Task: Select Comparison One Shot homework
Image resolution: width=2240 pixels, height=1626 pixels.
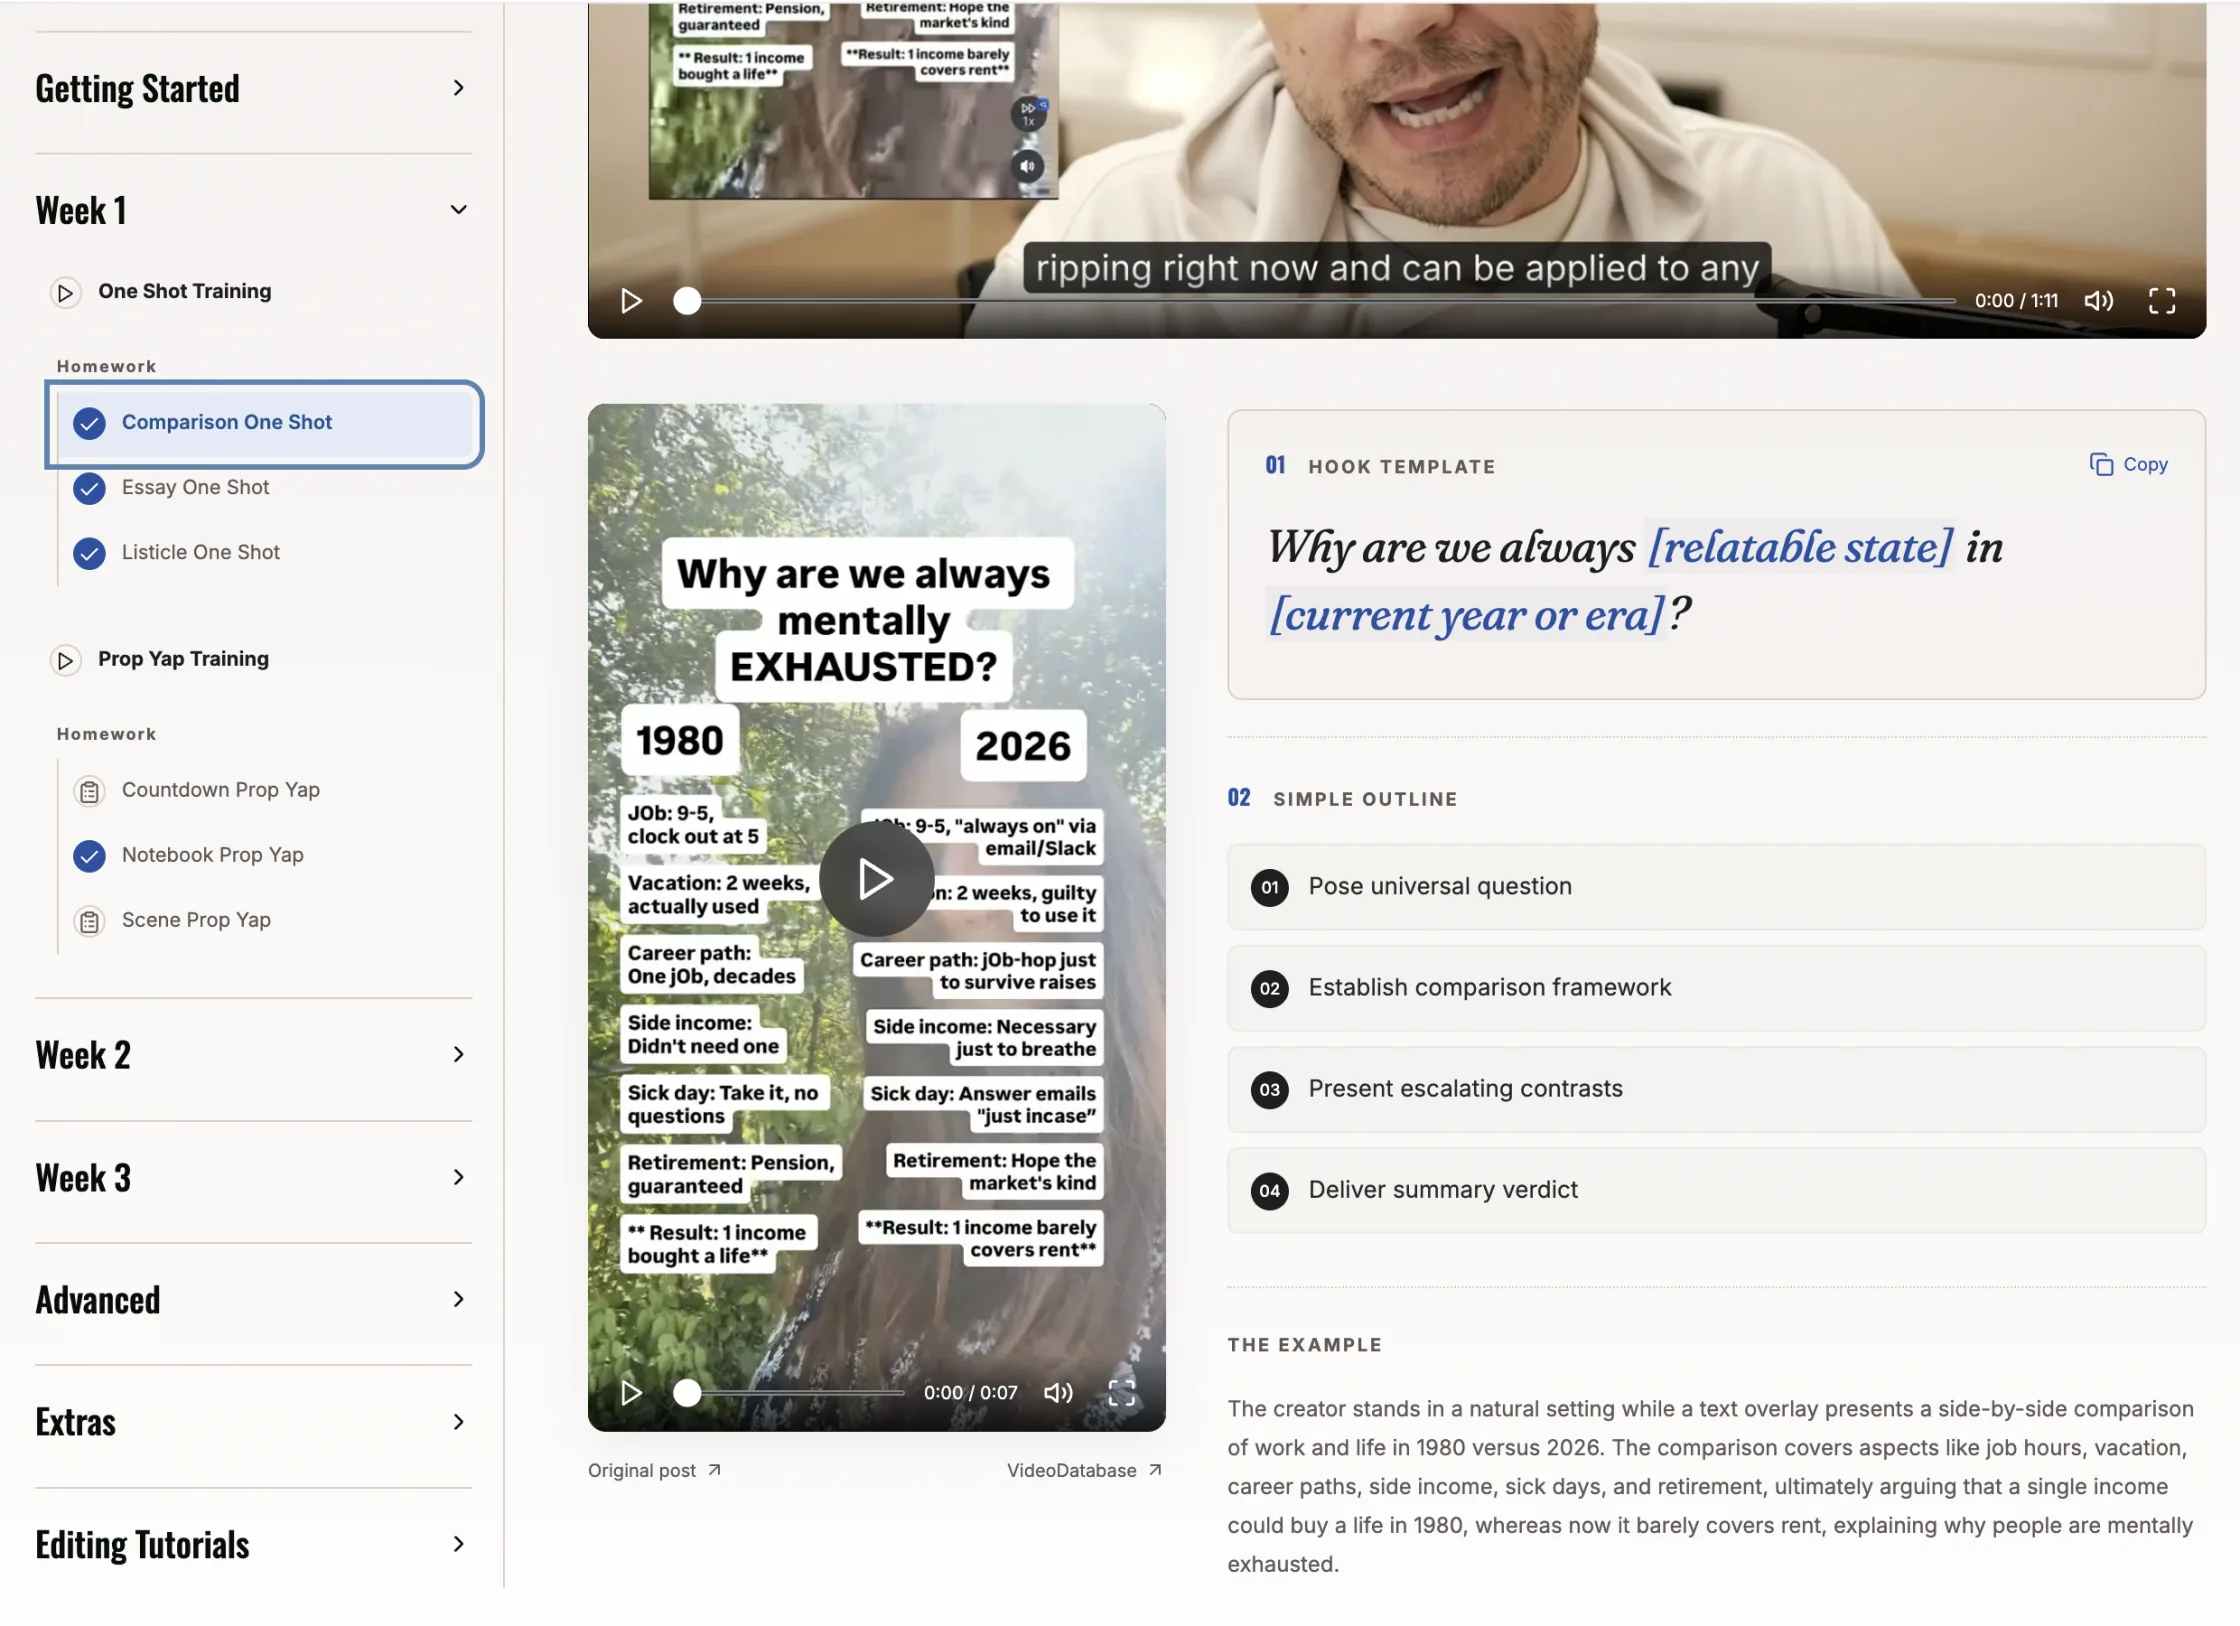Action: coord(264,424)
